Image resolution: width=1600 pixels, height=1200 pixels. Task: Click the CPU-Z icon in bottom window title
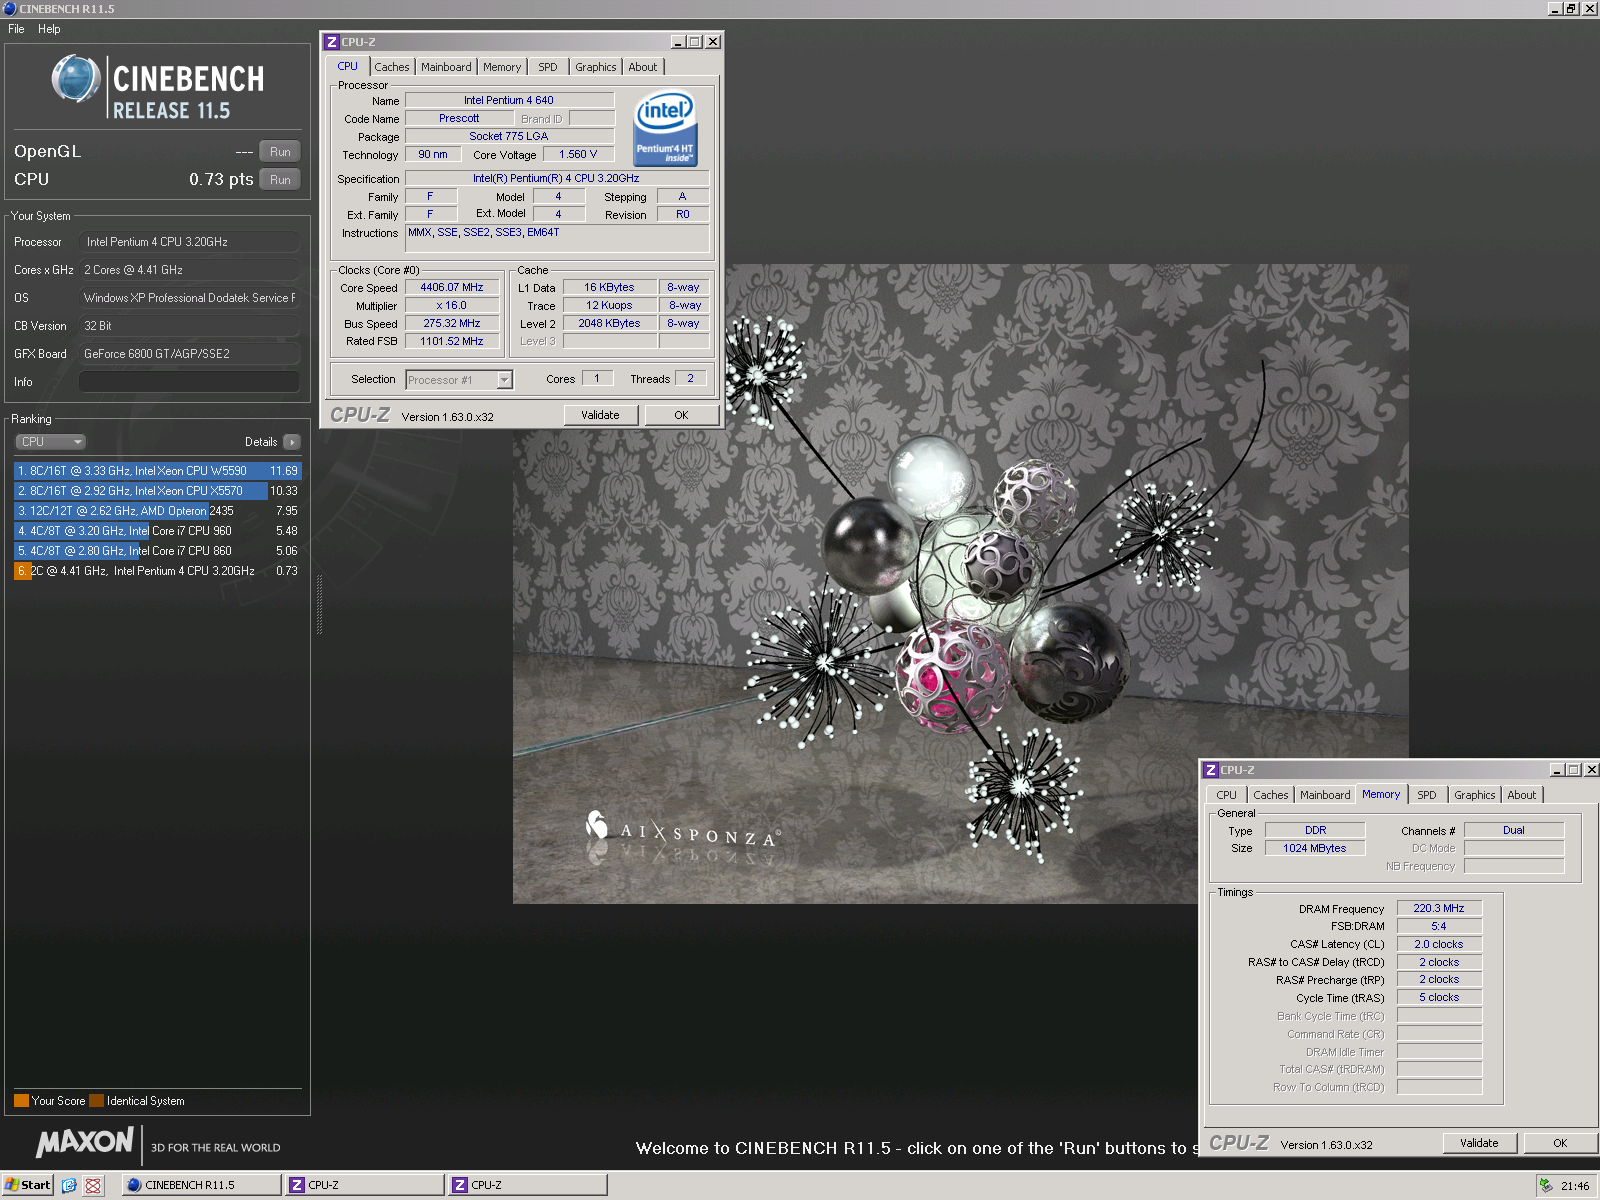click(1211, 770)
